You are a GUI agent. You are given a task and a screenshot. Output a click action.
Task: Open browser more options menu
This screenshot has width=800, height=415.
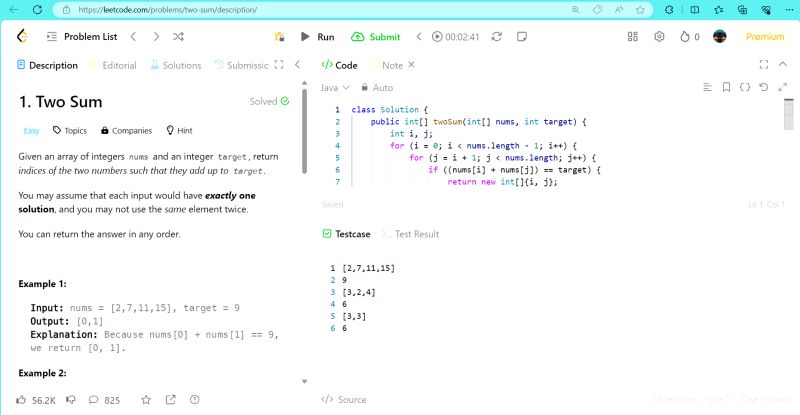click(789, 10)
